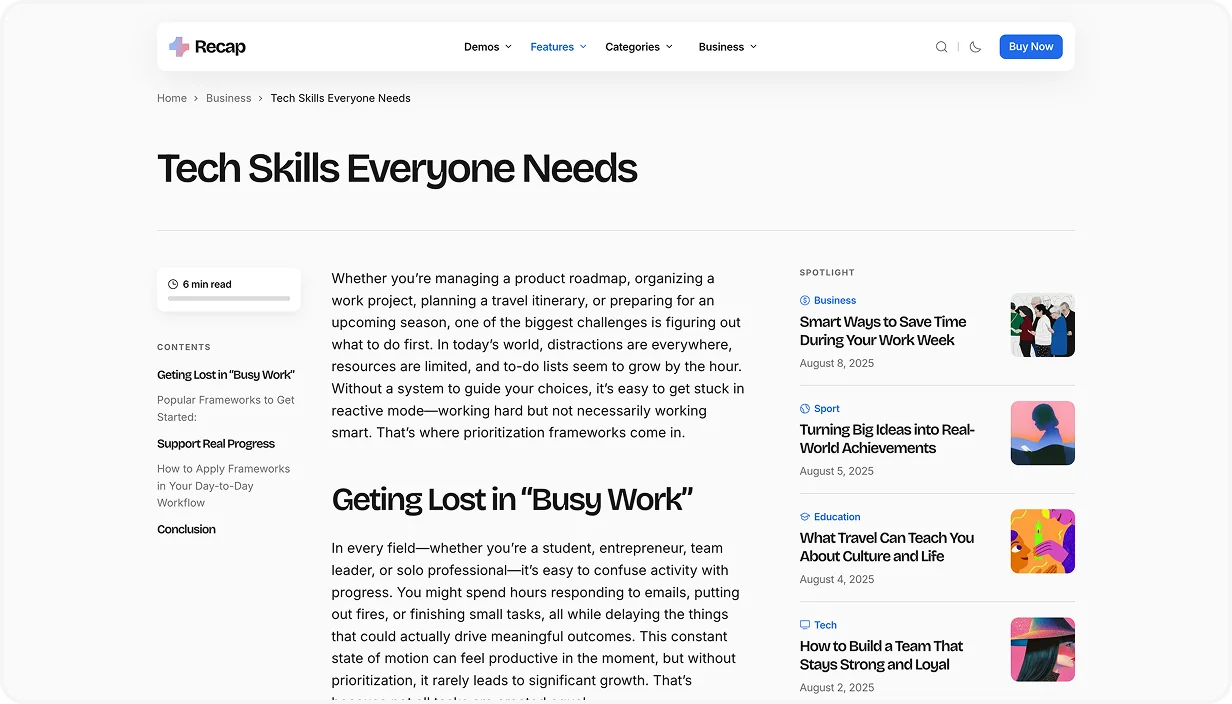The height and width of the screenshot is (704, 1232).
Task: Click the Business category icon in Spotlight
Action: pos(805,300)
